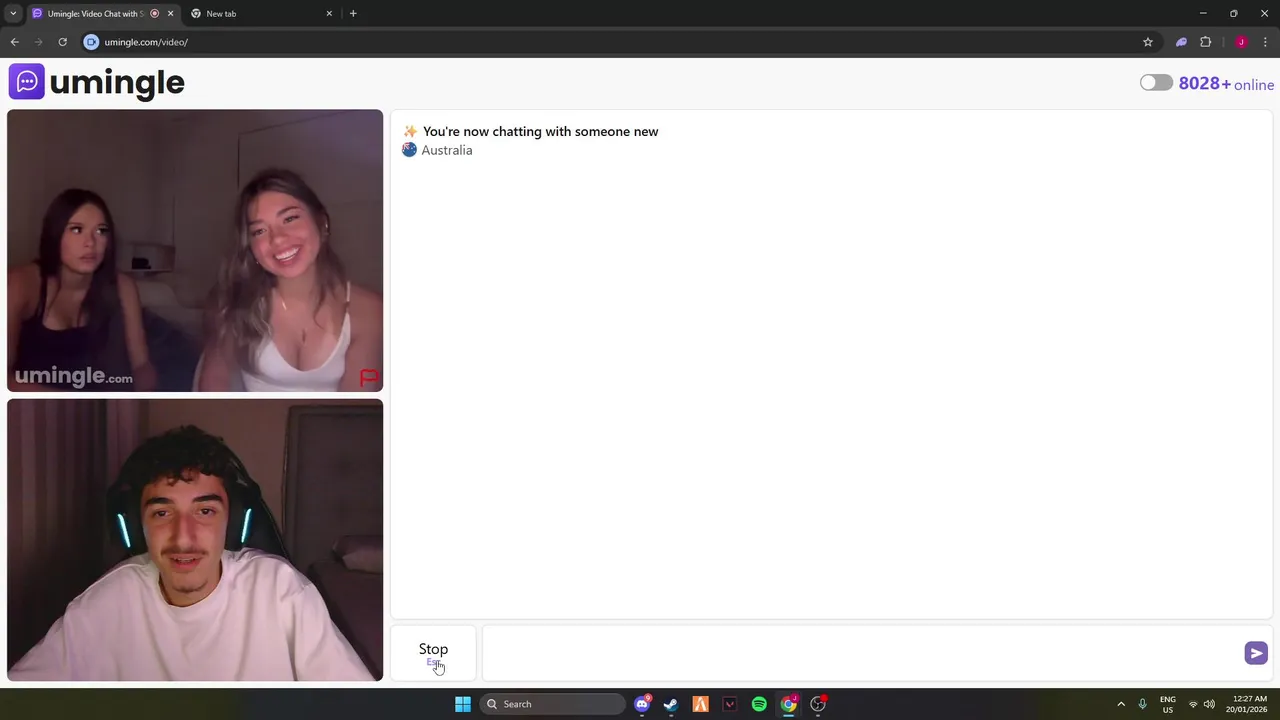
Task: Open Steam from the taskbar
Action: point(671,704)
